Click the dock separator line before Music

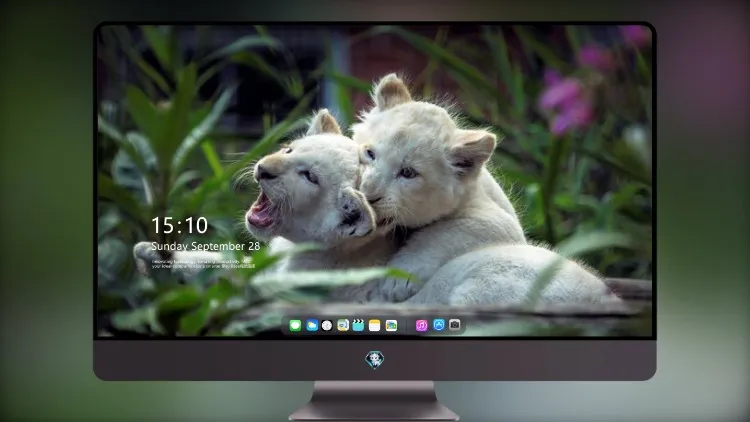[x=407, y=326]
